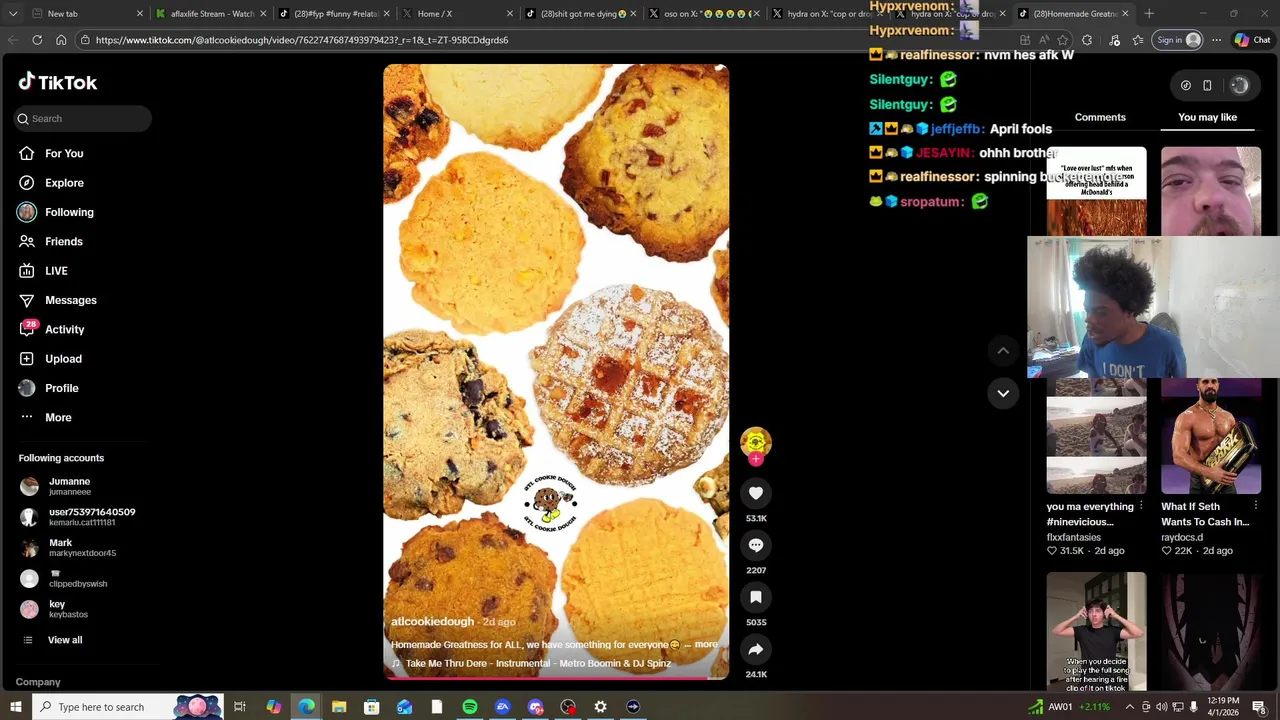Open the LIVE section
The width and height of the screenshot is (1280, 720).
tap(56, 271)
